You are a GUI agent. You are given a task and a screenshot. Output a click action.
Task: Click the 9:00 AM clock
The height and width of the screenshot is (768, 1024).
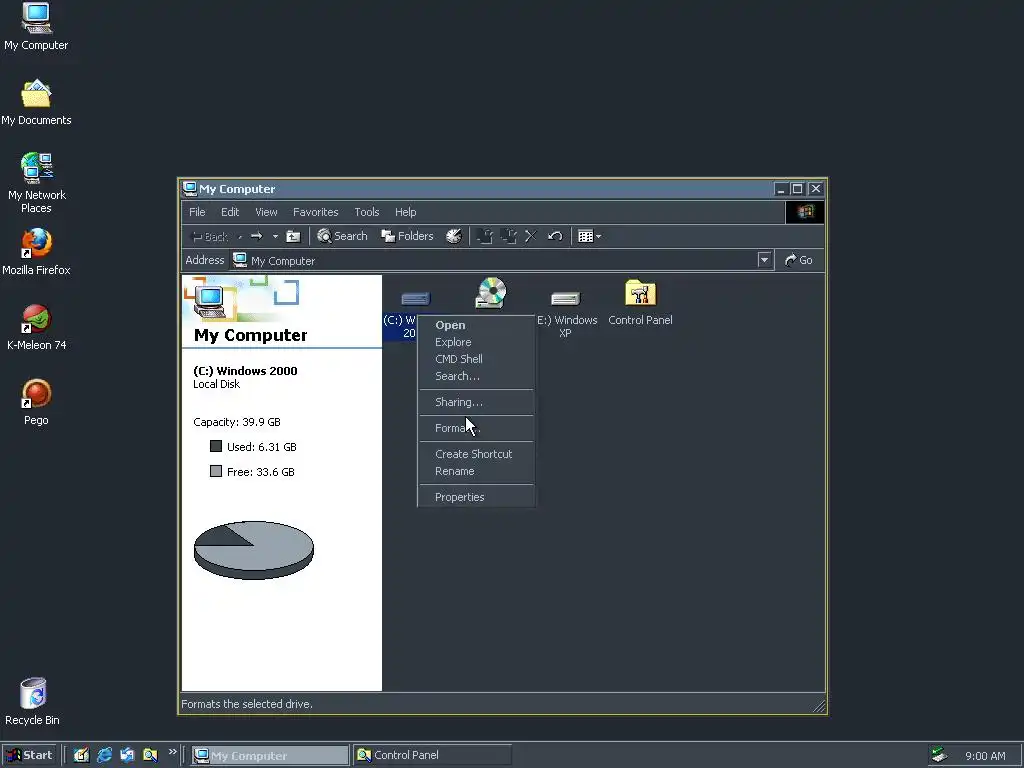click(x=985, y=756)
